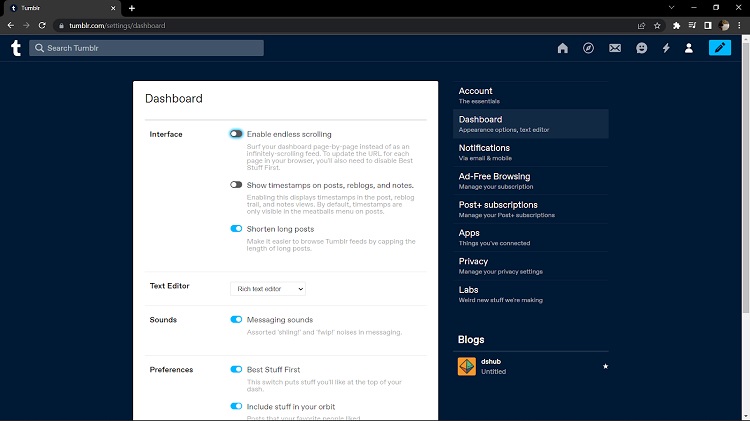The width and height of the screenshot is (750, 421).
Task: Open the Activity lightning bolt icon
Action: point(666,48)
